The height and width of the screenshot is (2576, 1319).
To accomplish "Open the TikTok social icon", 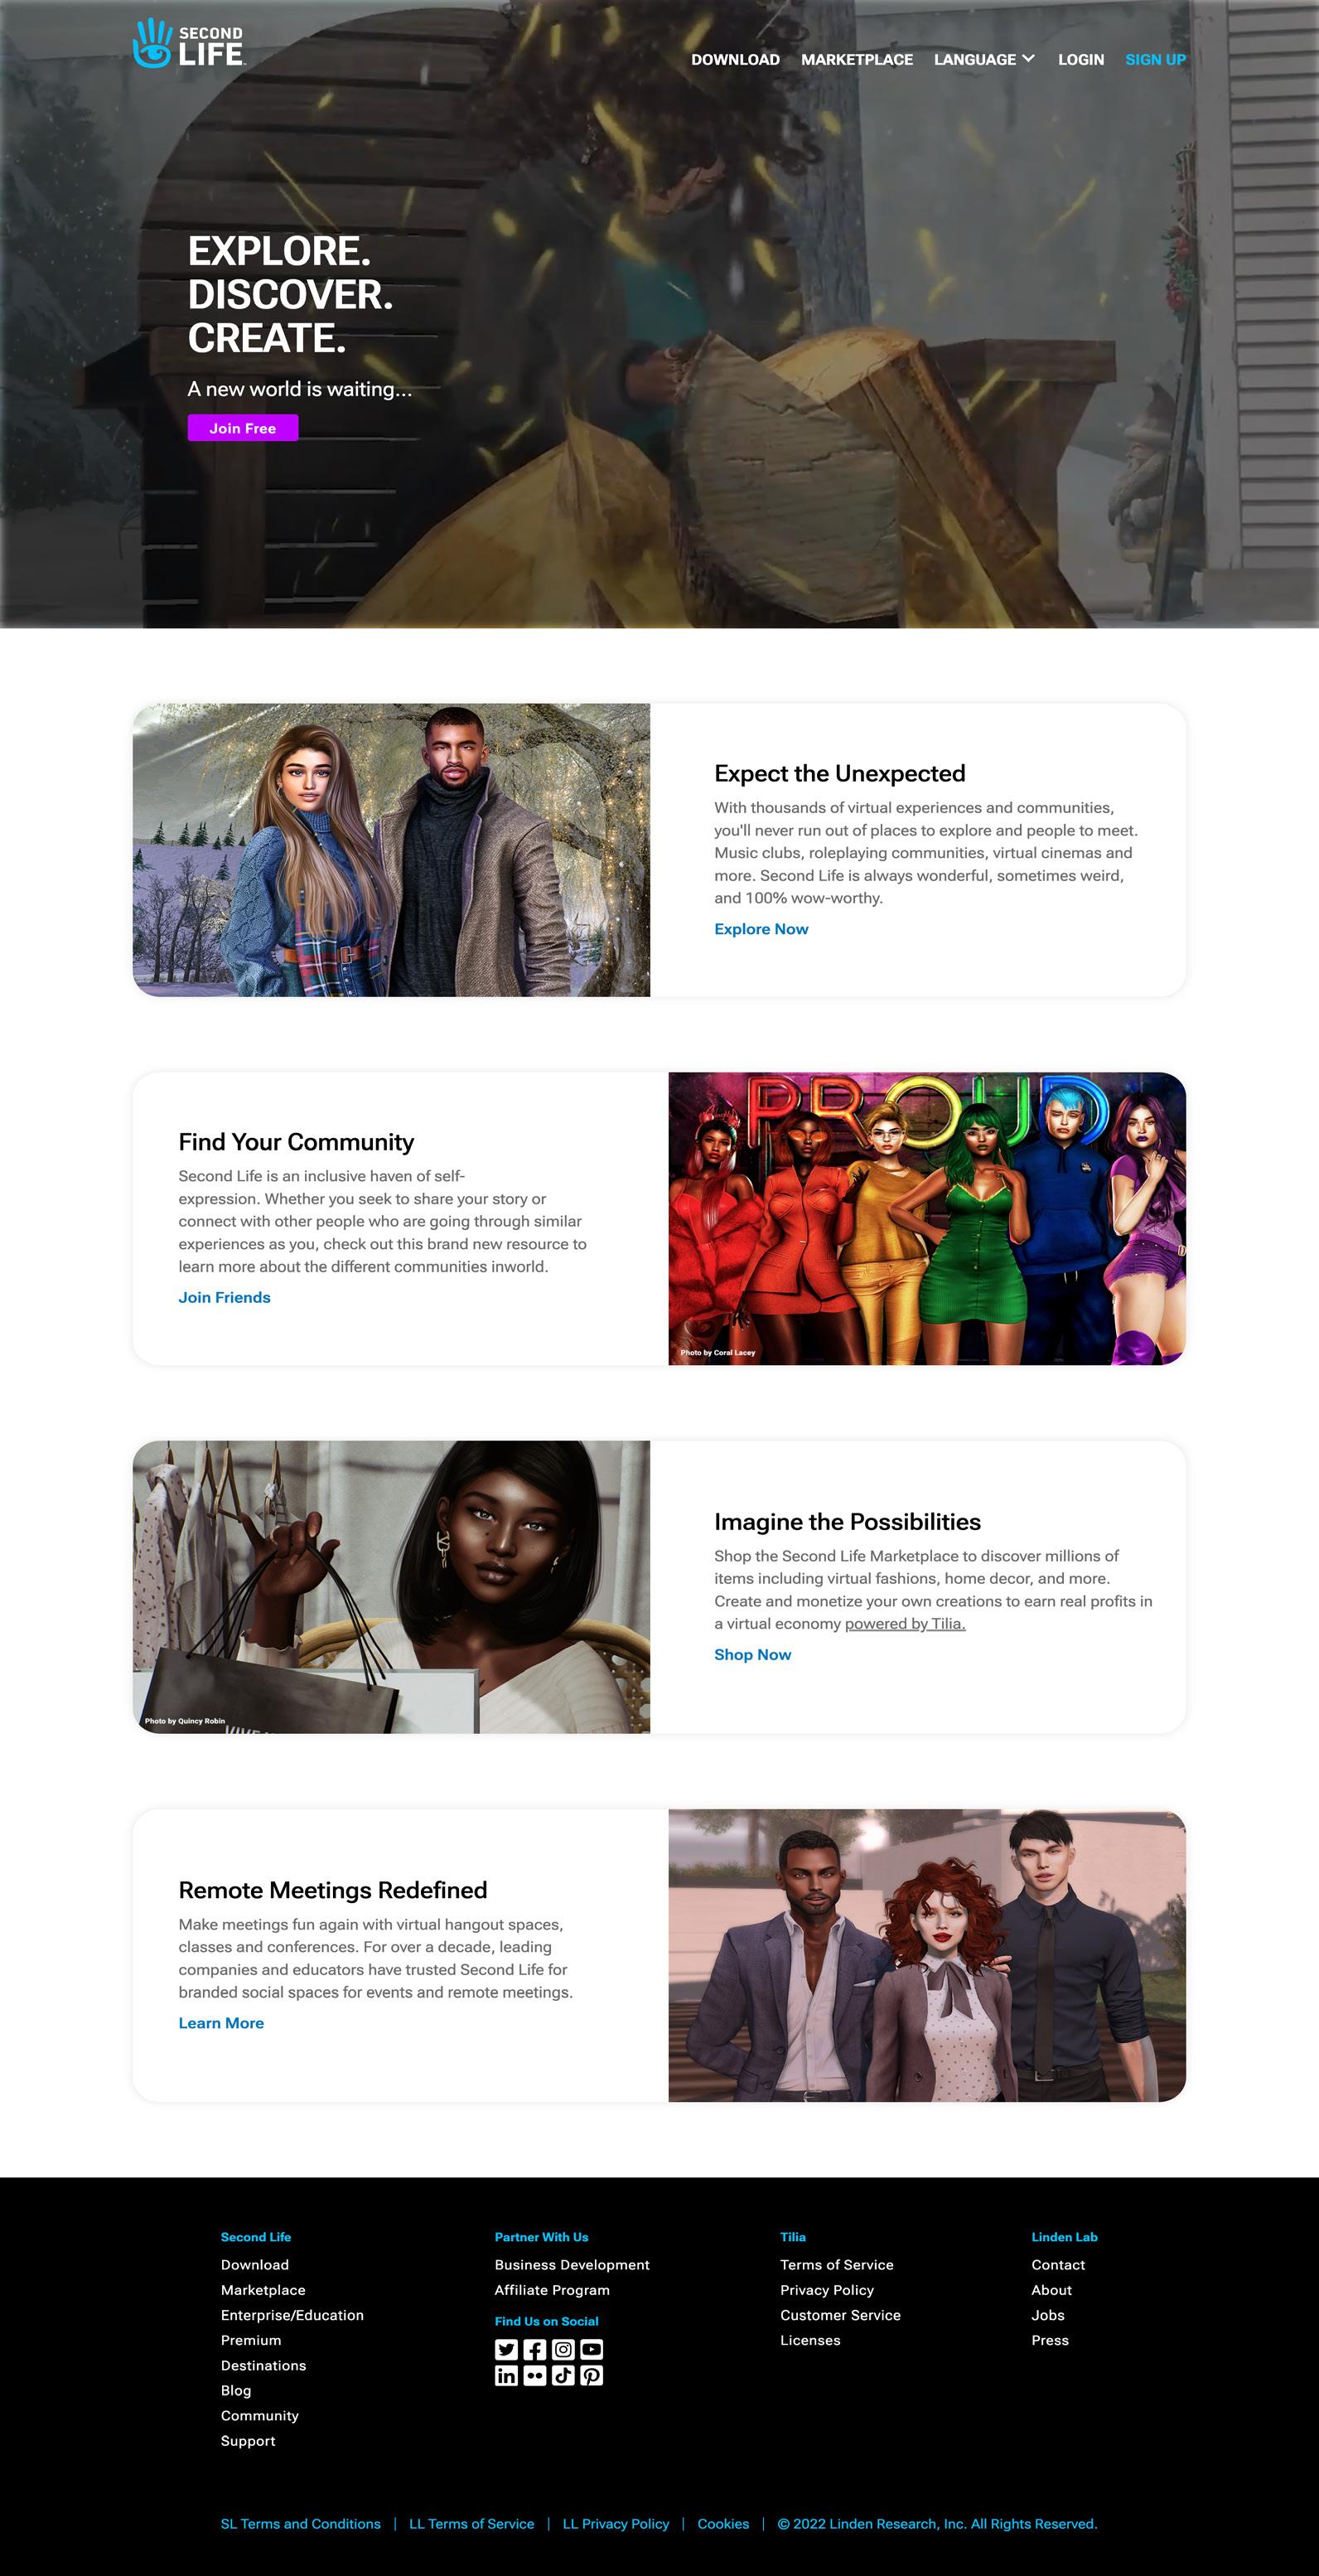I will 563,2376.
